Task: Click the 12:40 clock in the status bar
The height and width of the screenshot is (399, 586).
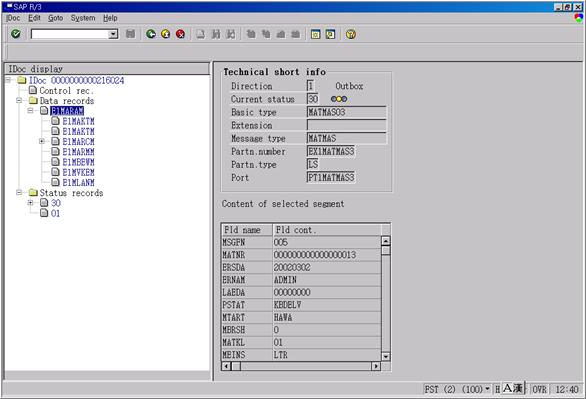Action: click(567, 389)
